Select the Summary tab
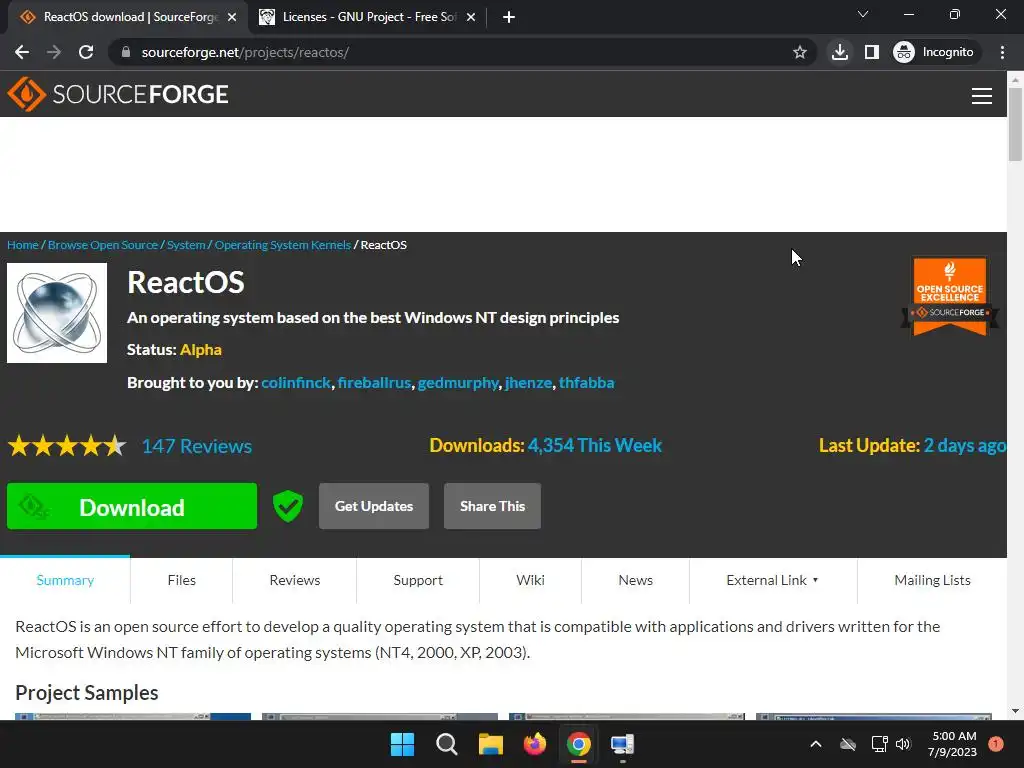The image size is (1024, 768). [x=65, y=580]
